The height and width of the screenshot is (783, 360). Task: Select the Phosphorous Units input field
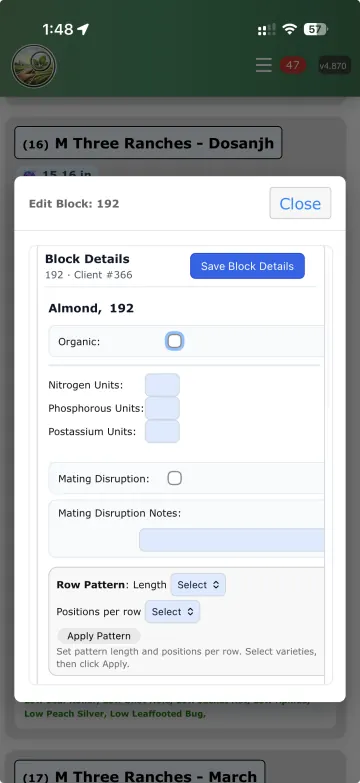[162, 408]
